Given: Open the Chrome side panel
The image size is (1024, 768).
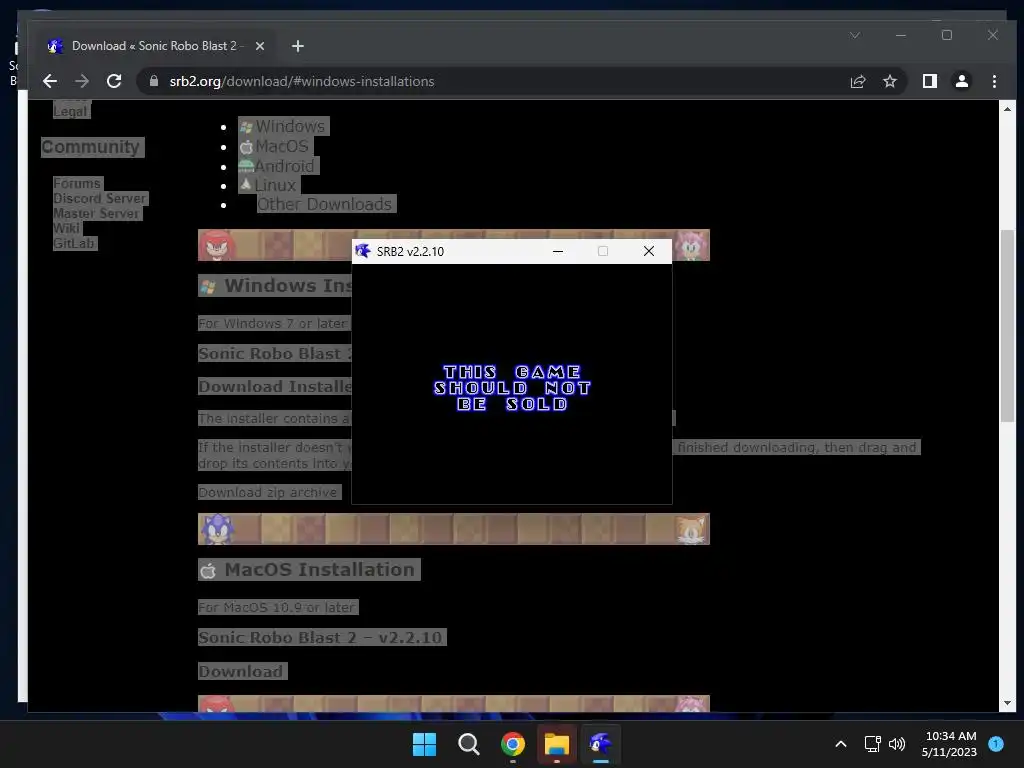Looking at the screenshot, I should [x=929, y=81].
